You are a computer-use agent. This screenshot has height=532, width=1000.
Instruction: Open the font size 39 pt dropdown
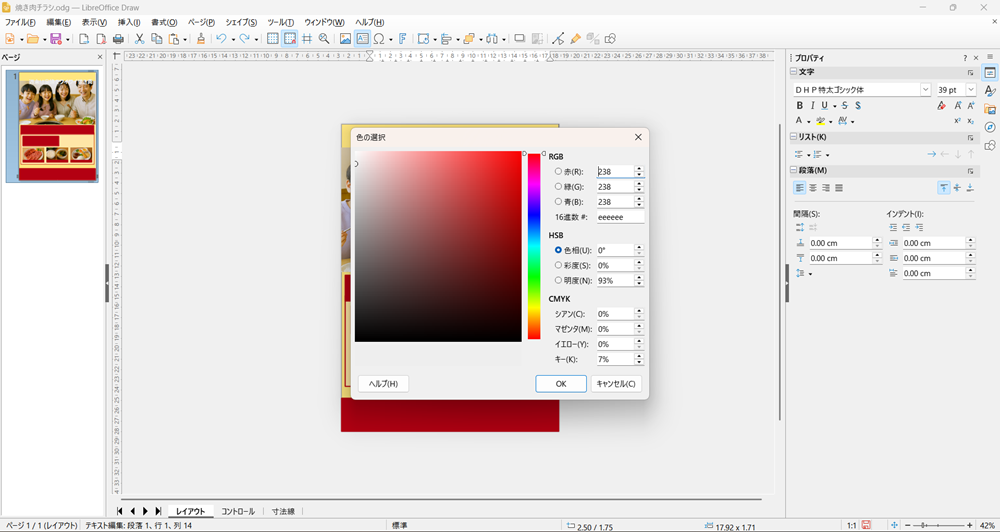(x=971, y=90)
